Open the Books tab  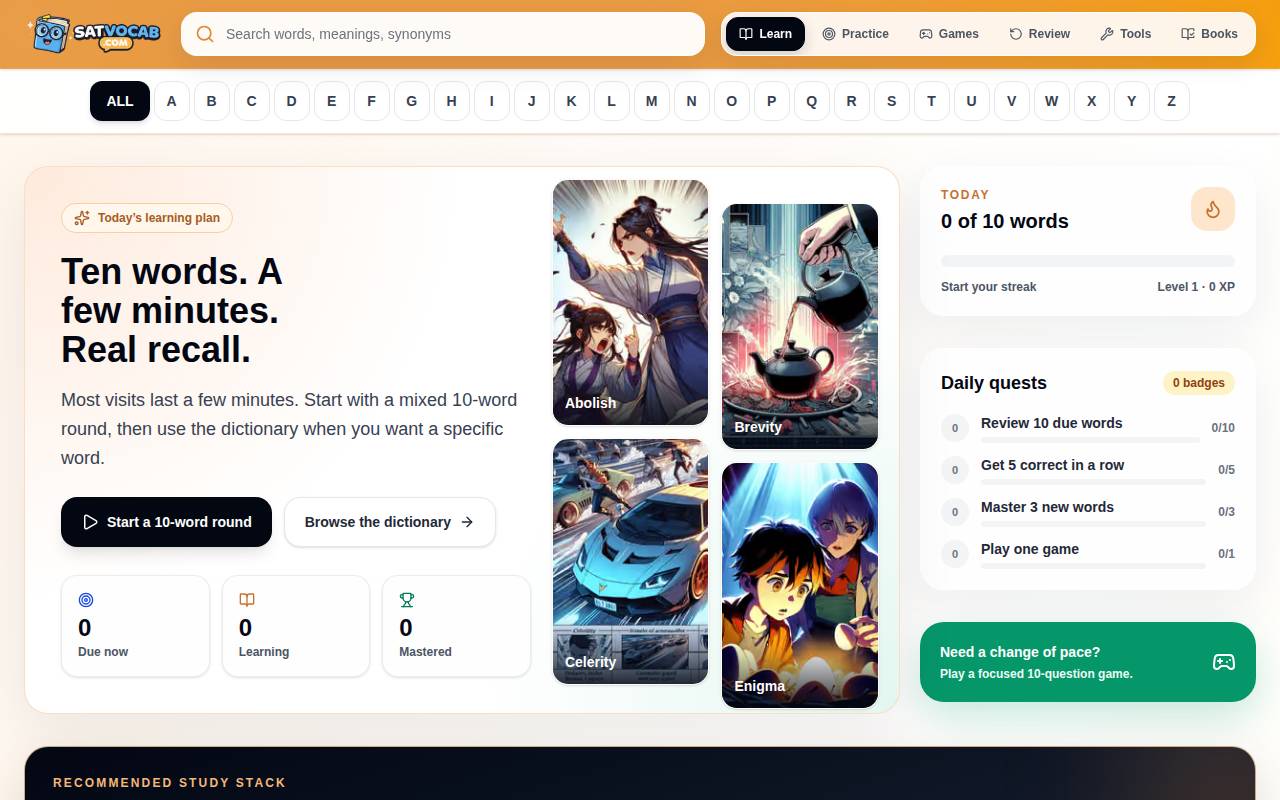point(1209,34)
